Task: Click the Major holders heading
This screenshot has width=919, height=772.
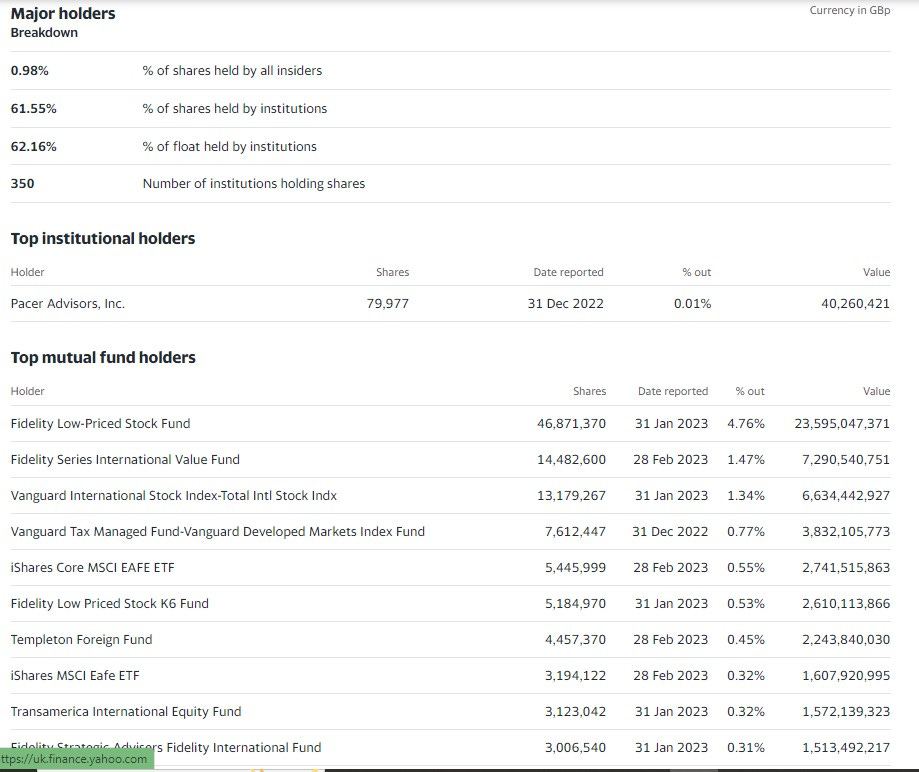Action: point(63,13)
